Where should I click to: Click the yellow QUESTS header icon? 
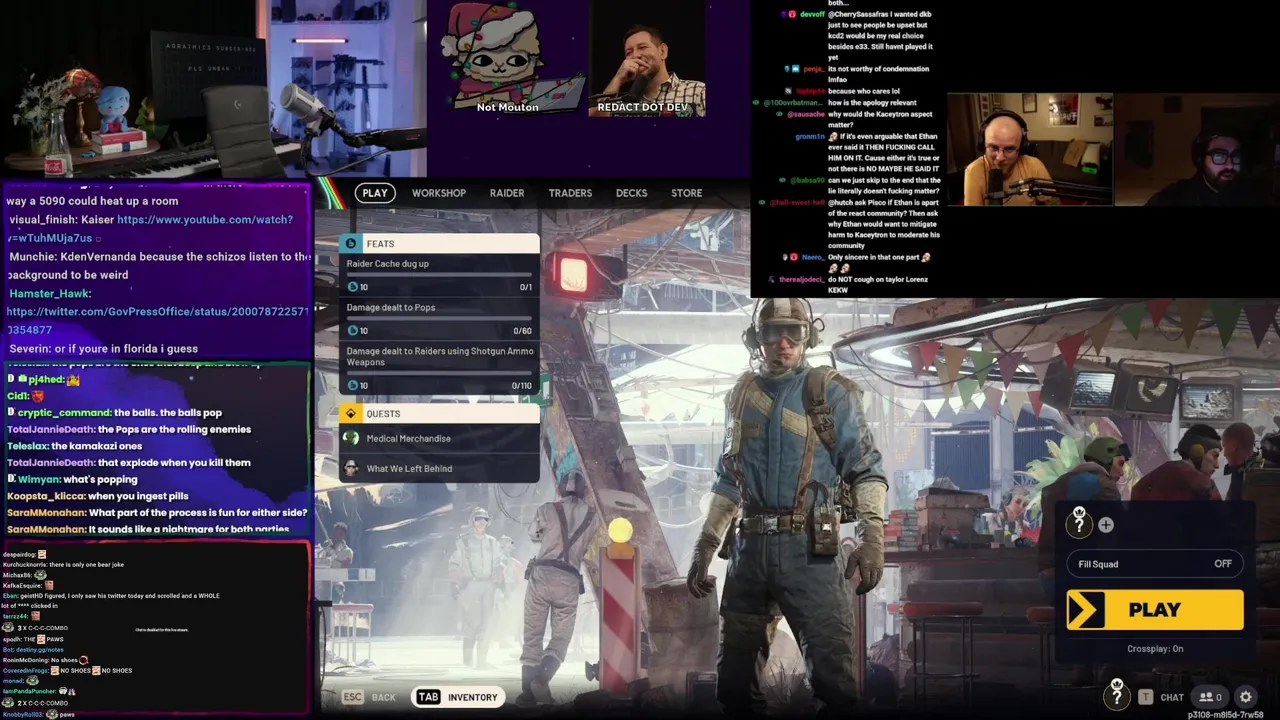(350, 414)
